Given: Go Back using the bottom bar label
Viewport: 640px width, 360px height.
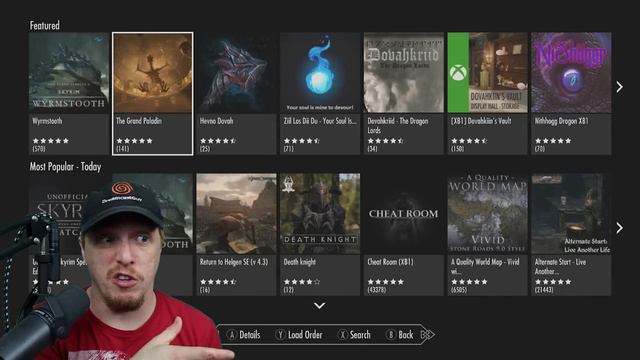Looking at the screenshot, I should (x=406, y=335).
